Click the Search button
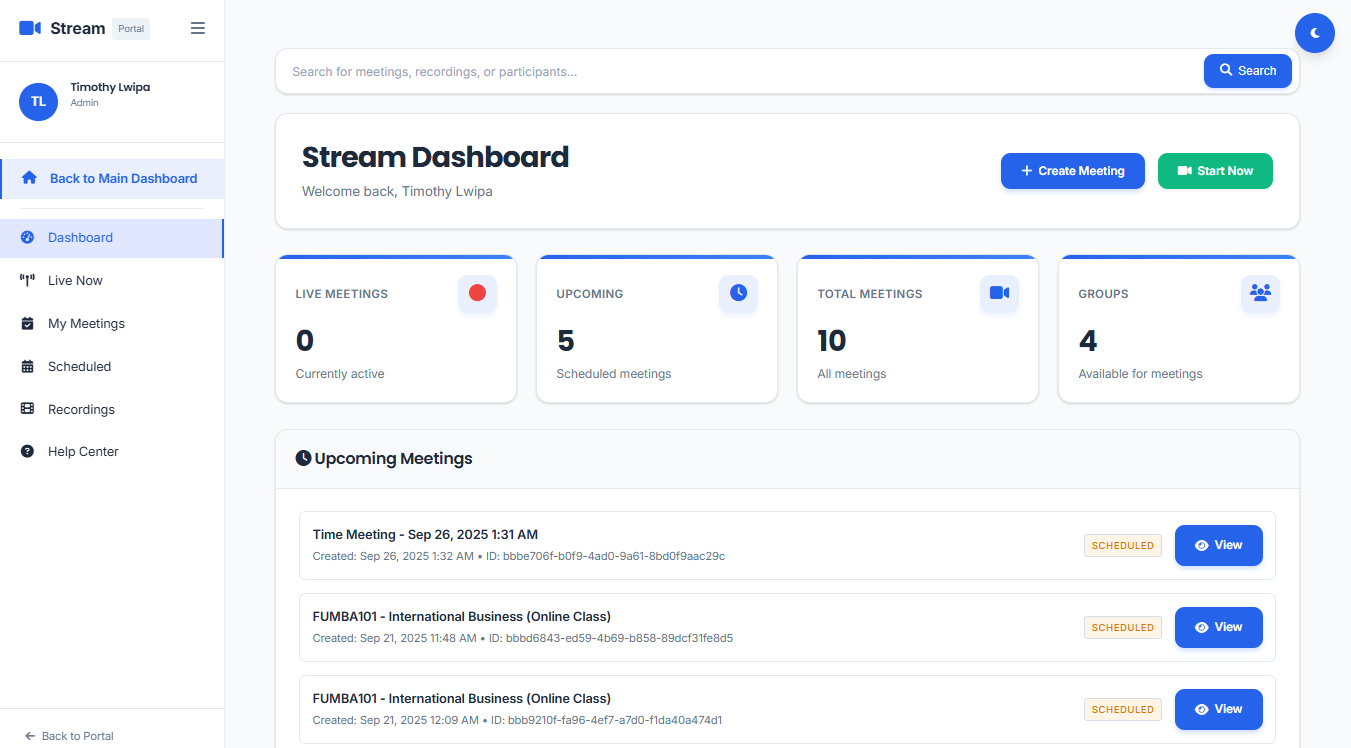The height and width of the screenshot is (748, 1351). (x=1247, y=71)
